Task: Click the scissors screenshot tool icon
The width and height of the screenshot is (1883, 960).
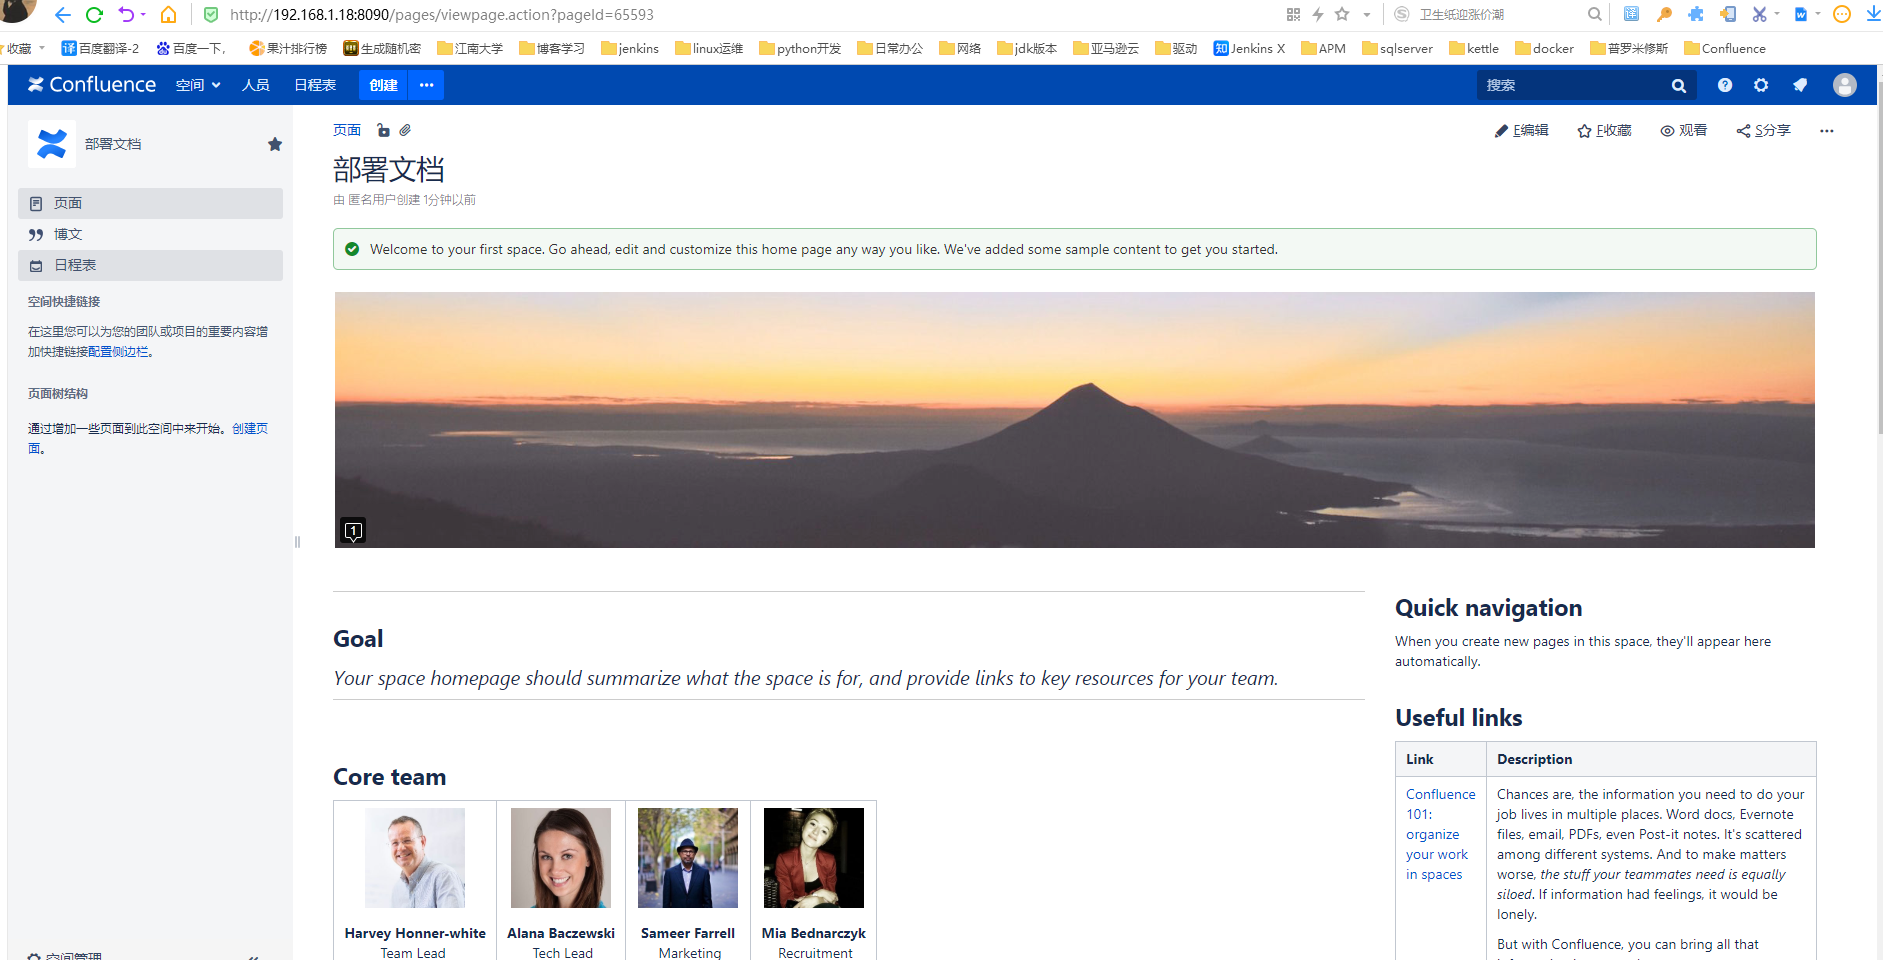Action: click(1759, 14)
